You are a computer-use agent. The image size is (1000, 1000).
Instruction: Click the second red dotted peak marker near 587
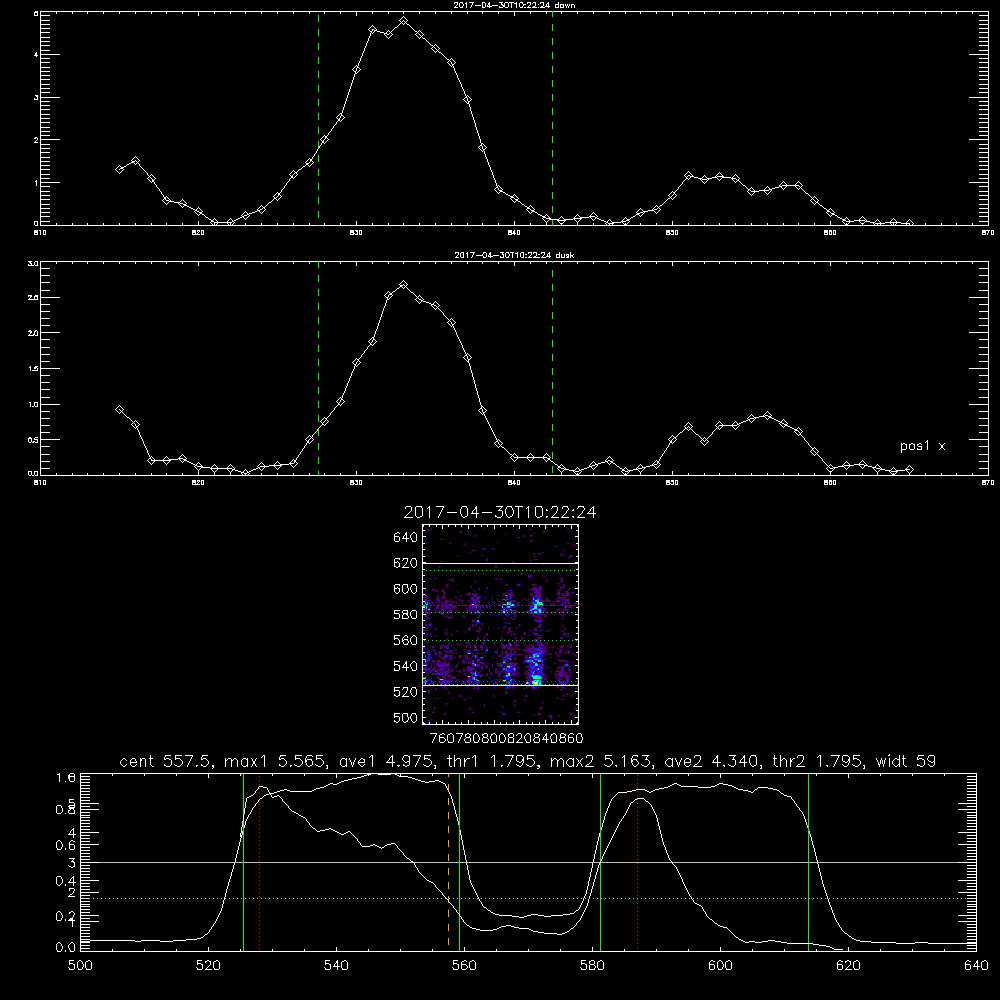637,861
